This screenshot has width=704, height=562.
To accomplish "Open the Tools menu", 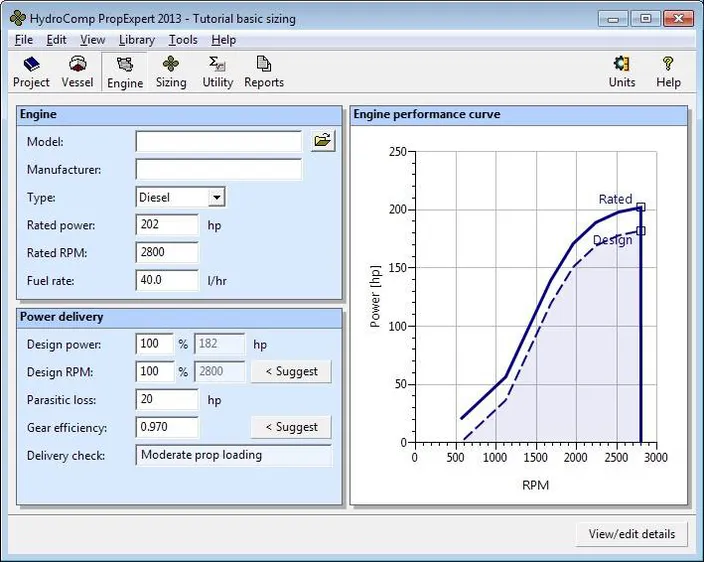I will [x=183, y=40].
